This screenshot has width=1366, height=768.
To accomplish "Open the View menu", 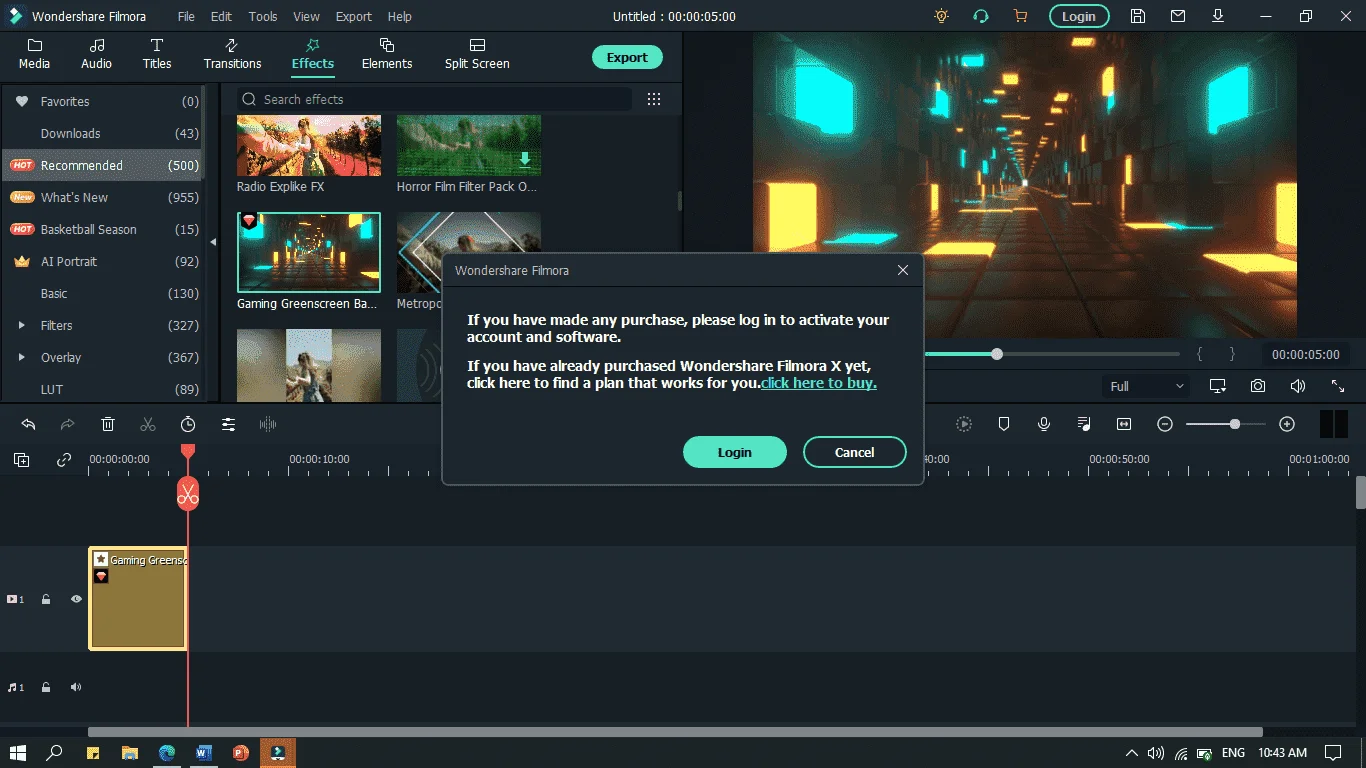I will click(x=307, y=16).
